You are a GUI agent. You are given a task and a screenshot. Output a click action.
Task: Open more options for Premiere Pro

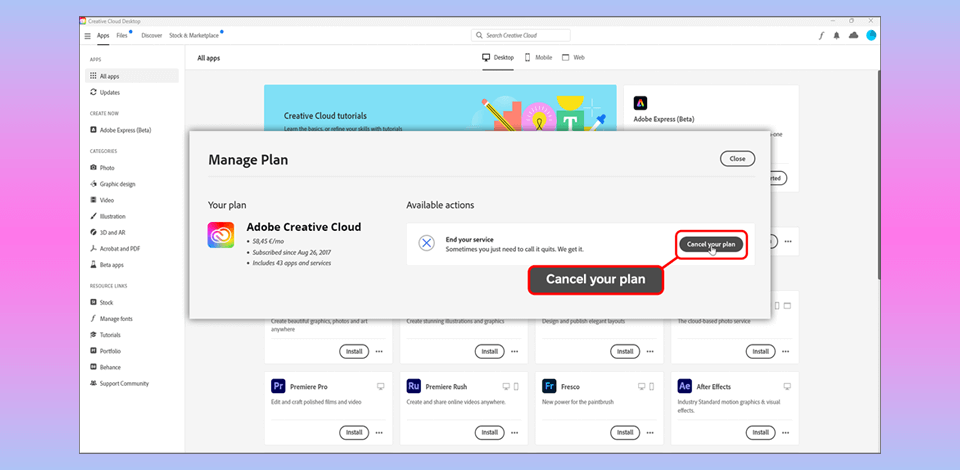coord(379,433)
